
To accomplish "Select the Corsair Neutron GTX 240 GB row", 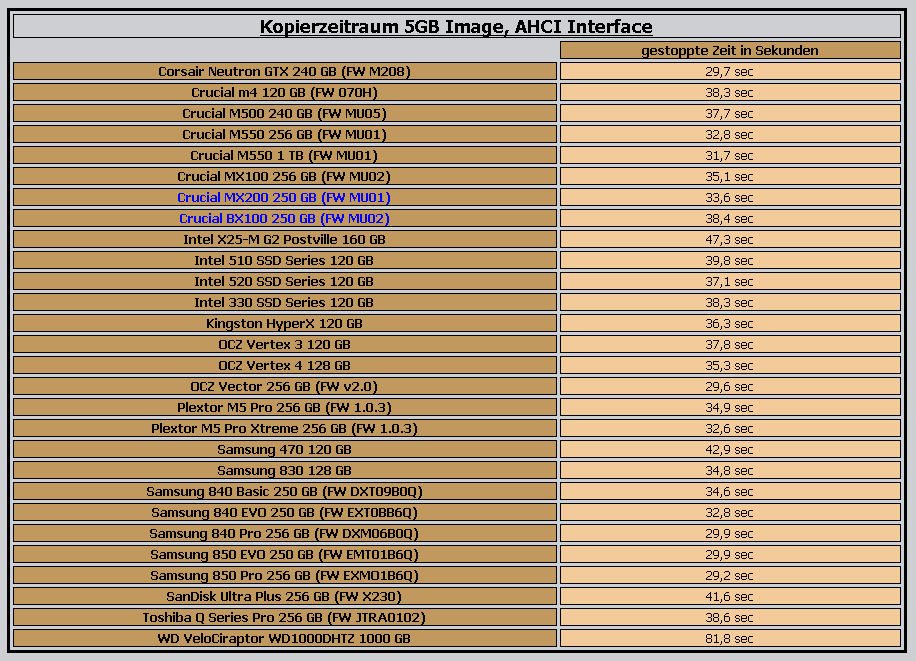I will [284, 71].
